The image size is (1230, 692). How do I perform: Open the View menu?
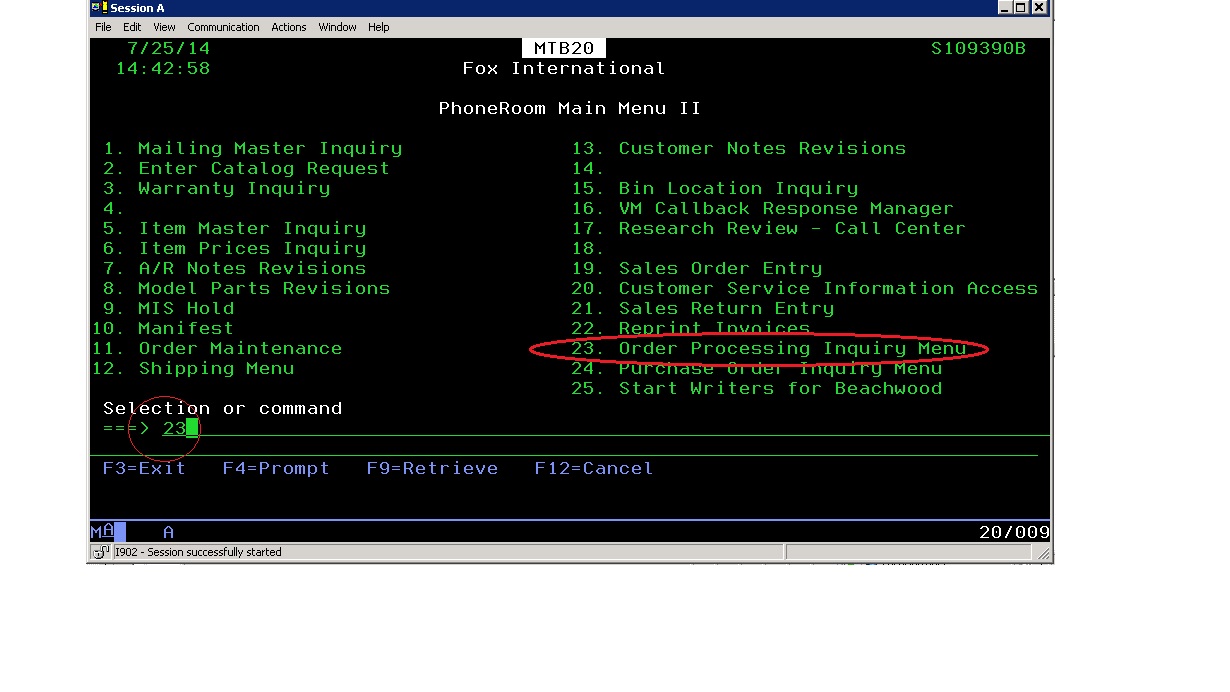coord(164,27)
